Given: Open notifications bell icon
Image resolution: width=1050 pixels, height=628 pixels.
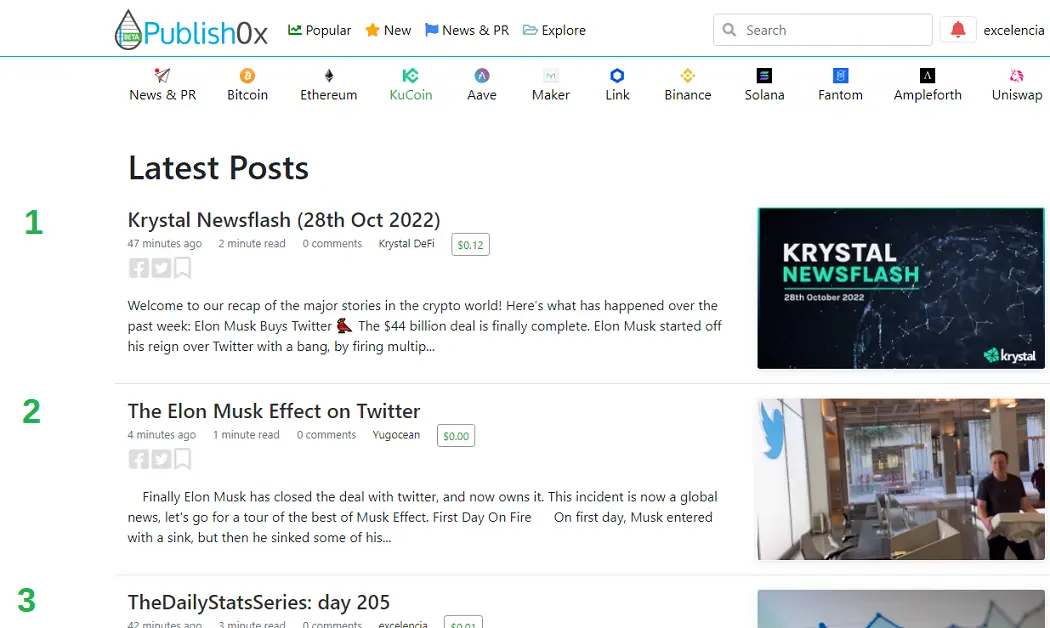Looking at the screenshot, I should [958, 29].
